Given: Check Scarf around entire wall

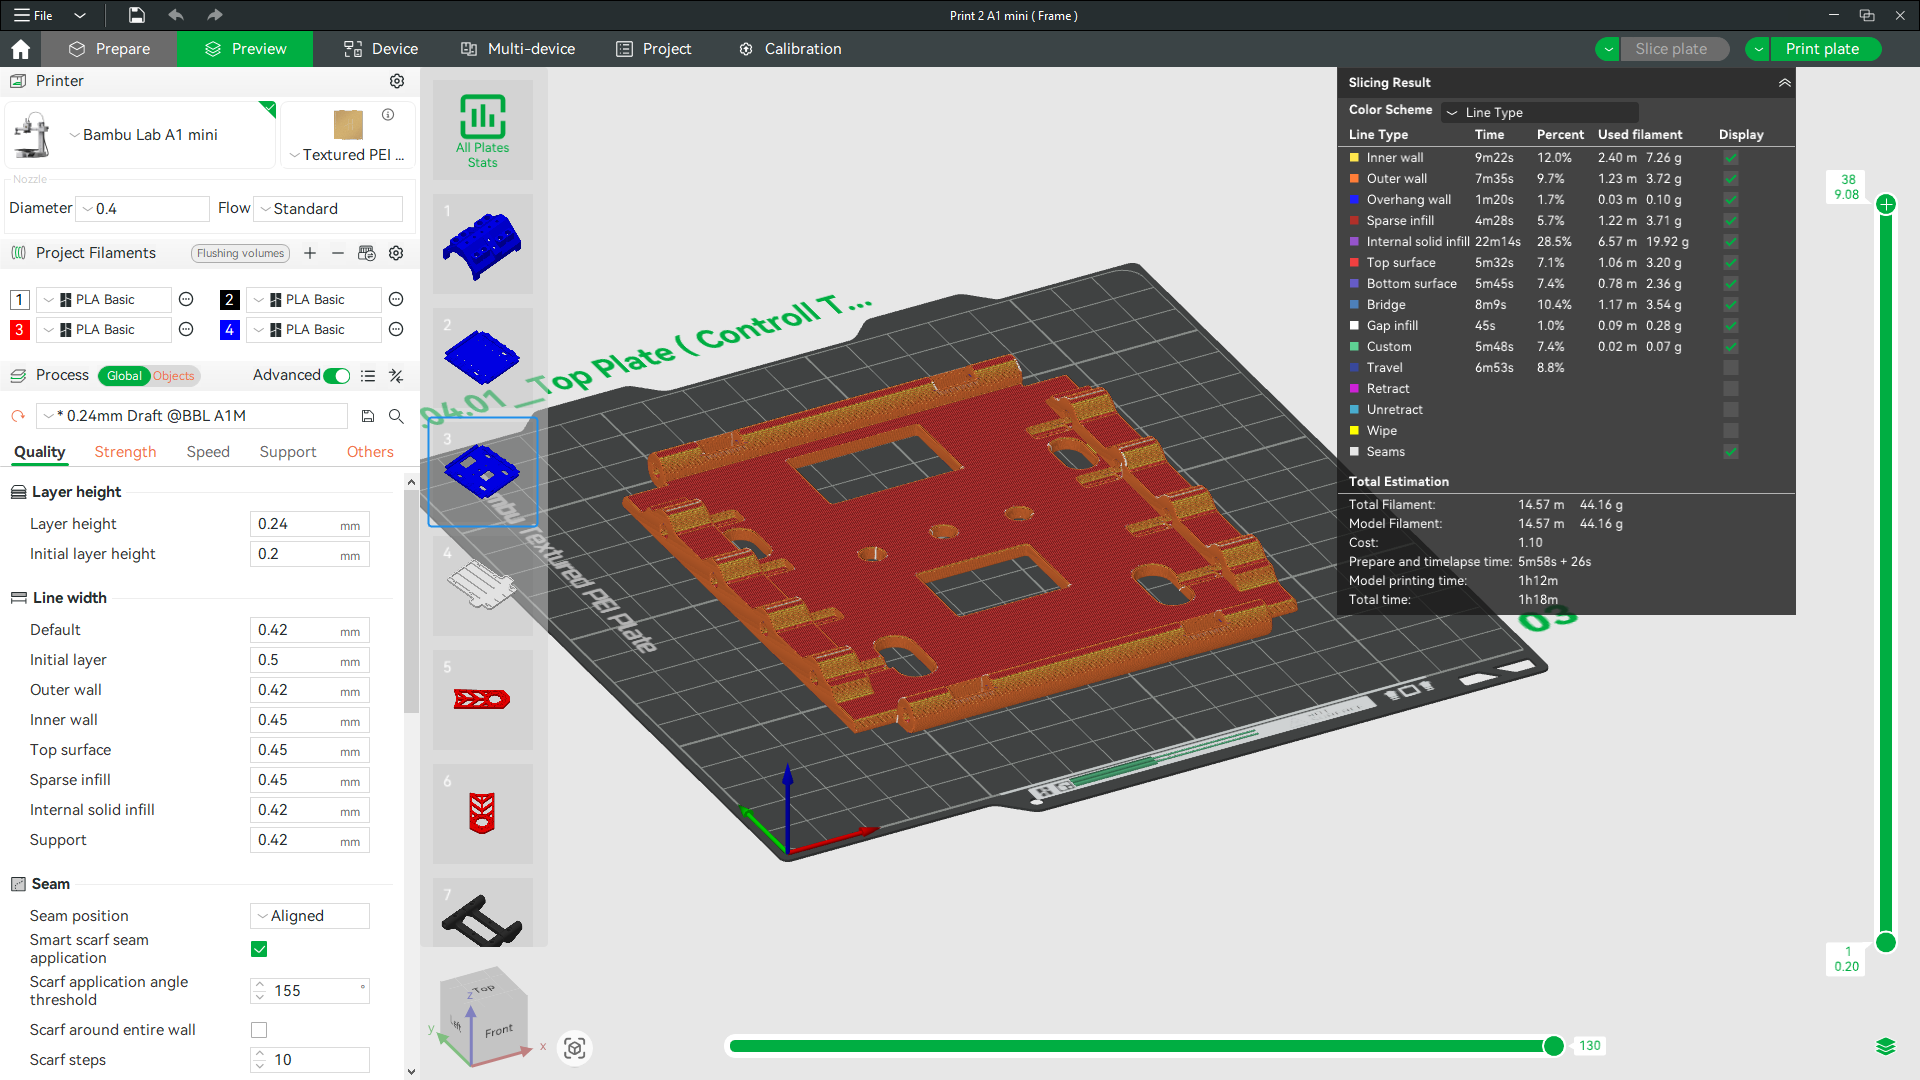Looking at the screenshot, I should 259,1030.
